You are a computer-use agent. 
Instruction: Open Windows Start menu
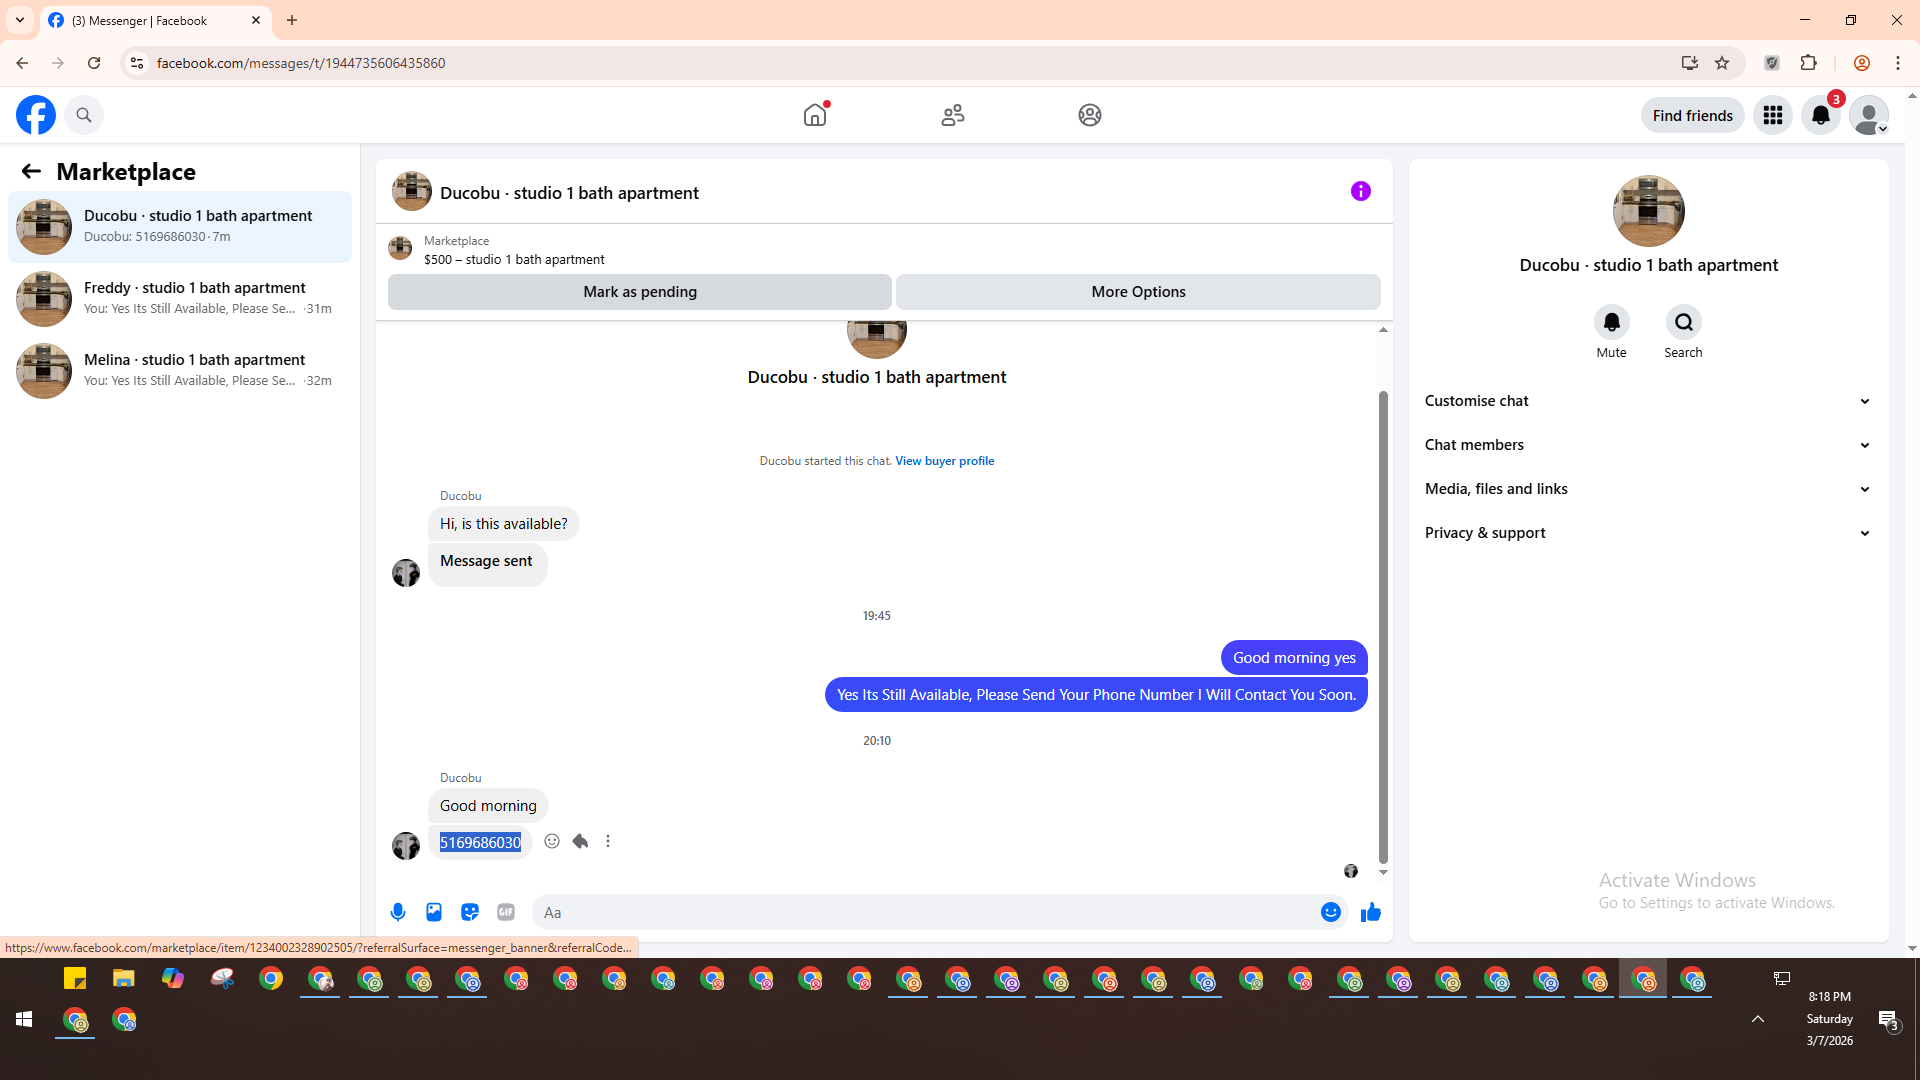24,1019
